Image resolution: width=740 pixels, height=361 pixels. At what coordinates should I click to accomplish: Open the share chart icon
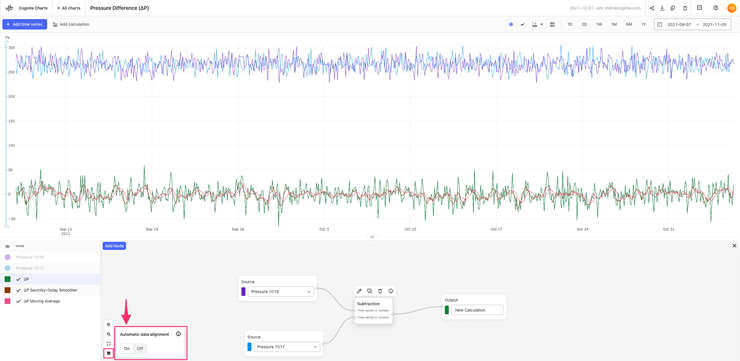tap(652, 8)
